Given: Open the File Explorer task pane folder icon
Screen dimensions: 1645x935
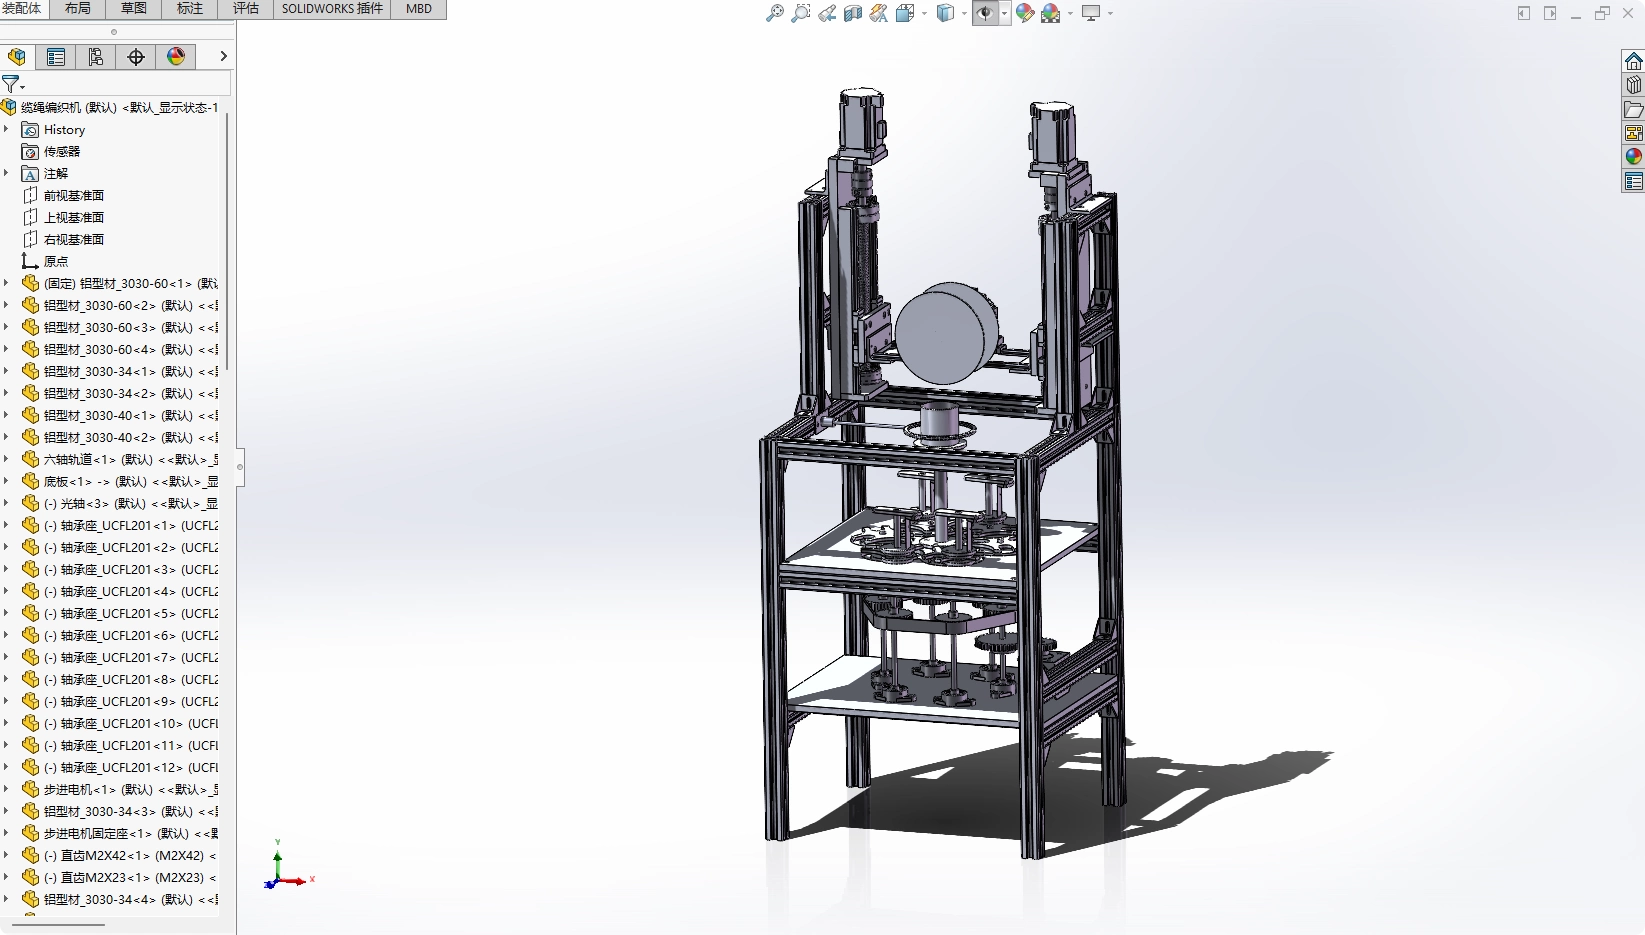Looking at the screenshot, I should point(1634,109).
